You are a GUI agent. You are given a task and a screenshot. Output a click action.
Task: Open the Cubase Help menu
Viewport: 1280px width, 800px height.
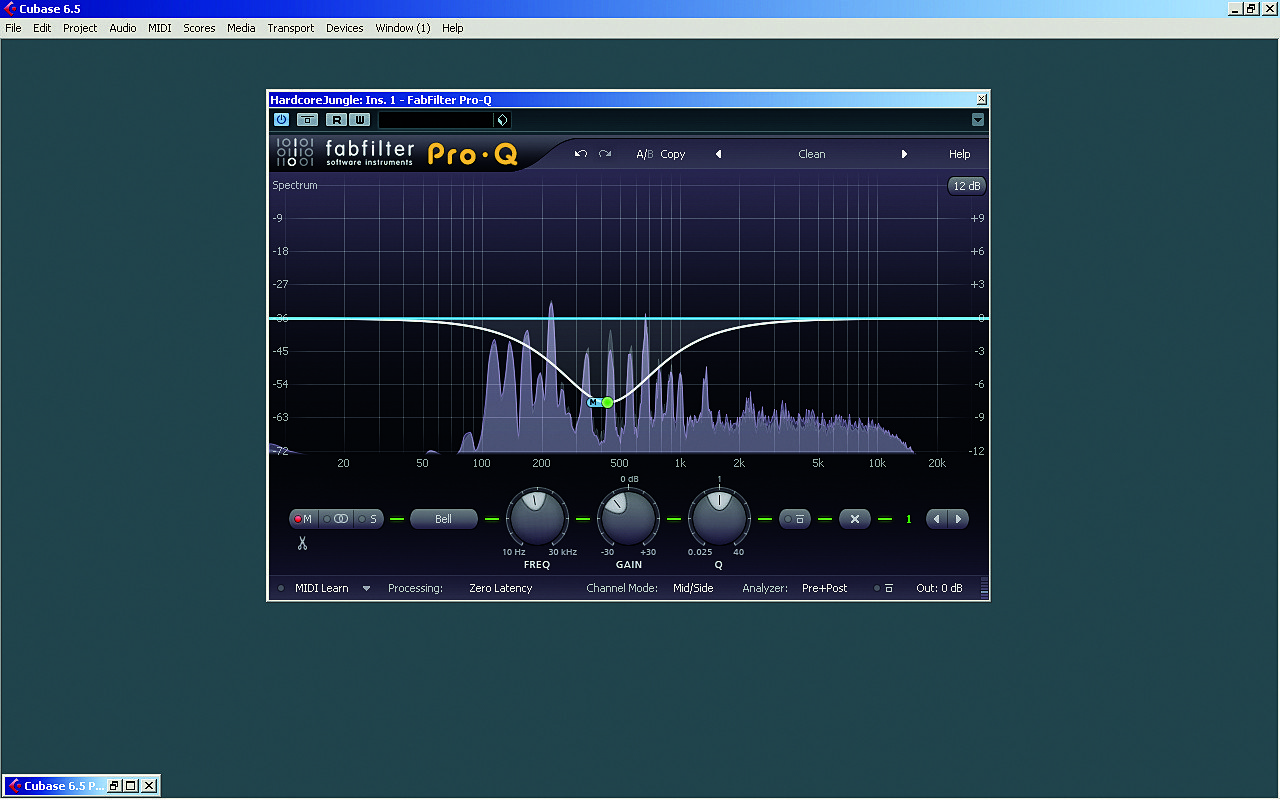(x=453, y=28)
